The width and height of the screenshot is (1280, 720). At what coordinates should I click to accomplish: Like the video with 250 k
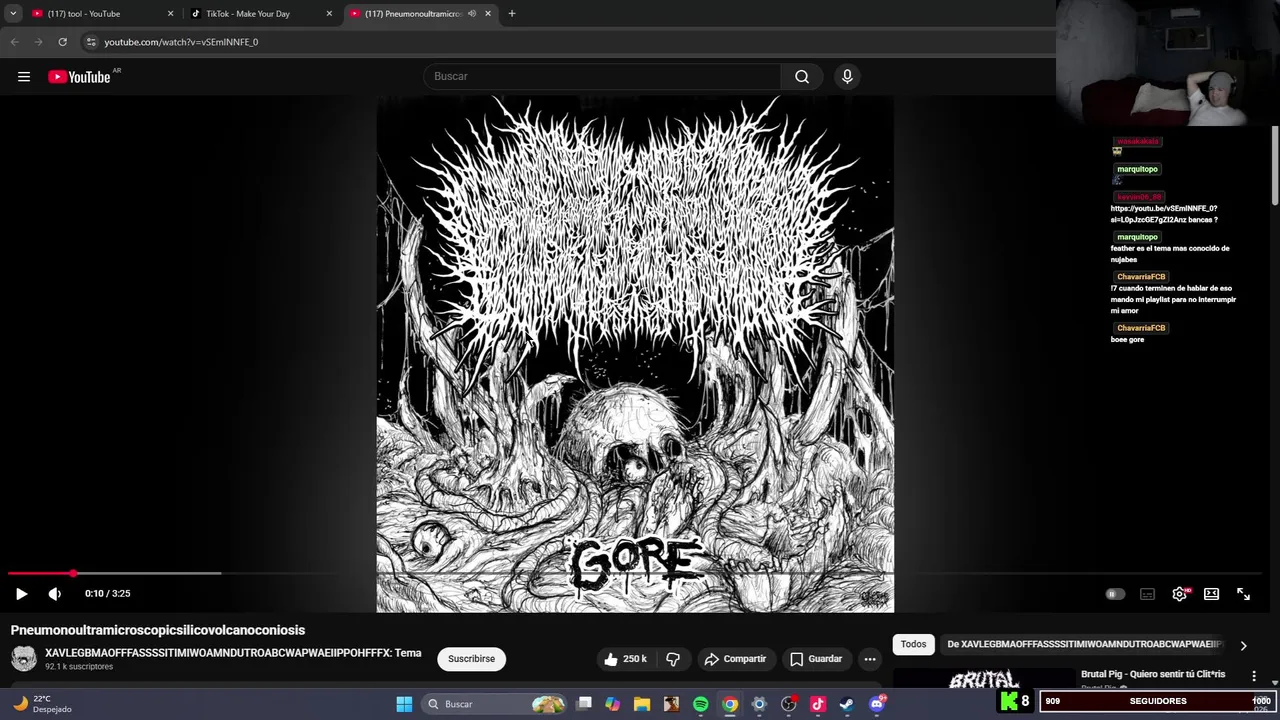[625, 659]
